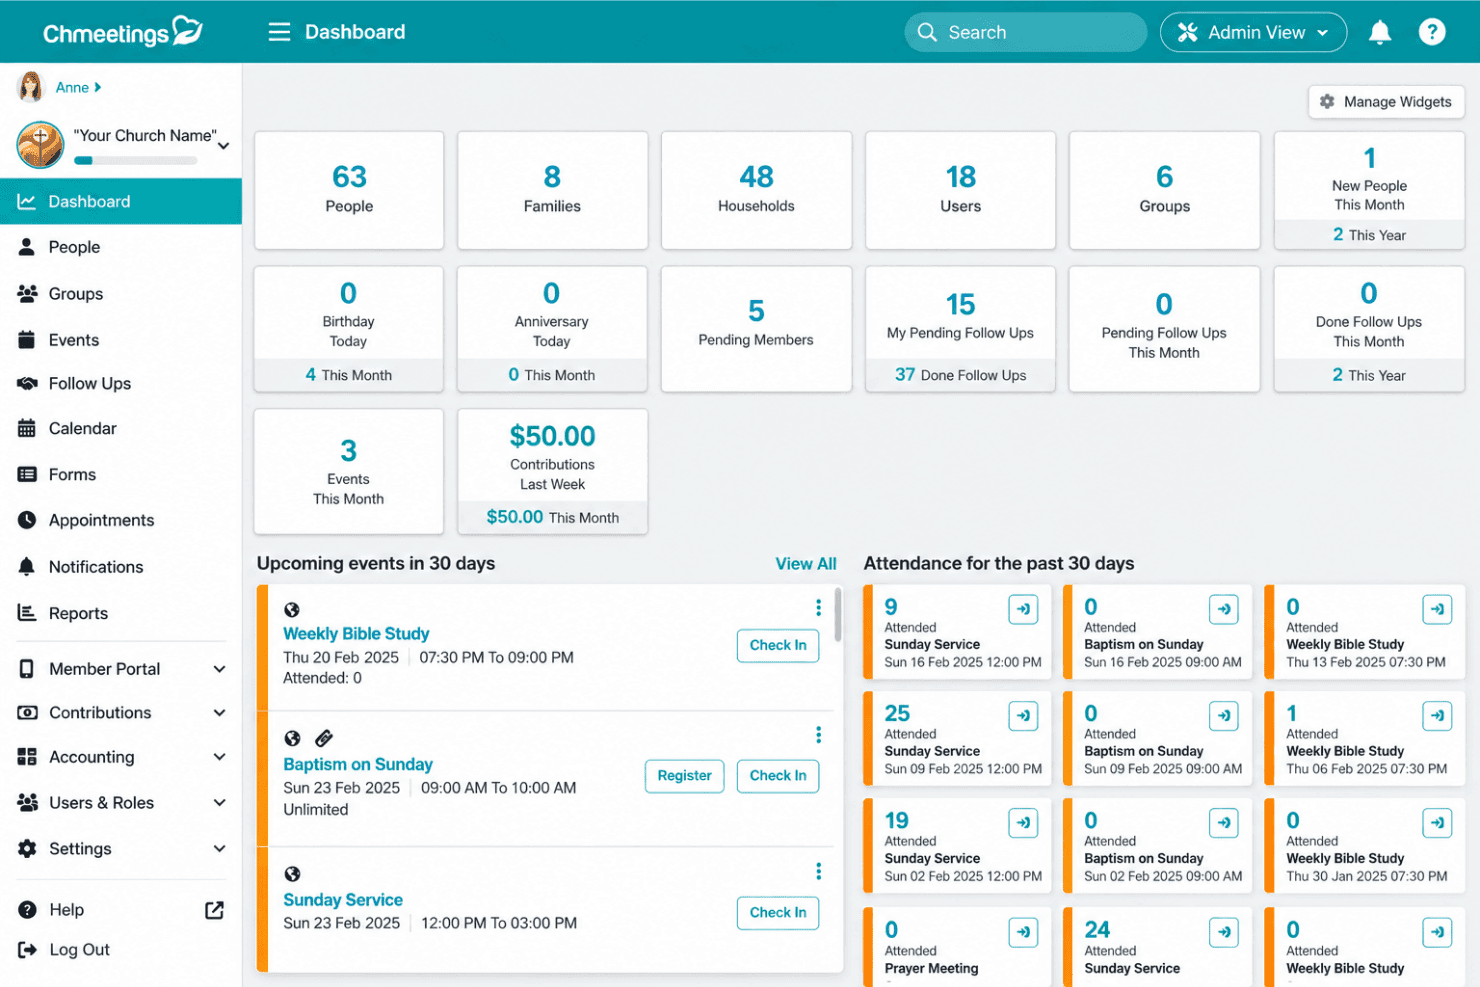Open attendance for Baptism on Sunday 02 Feb

(x=1224, y=823)
